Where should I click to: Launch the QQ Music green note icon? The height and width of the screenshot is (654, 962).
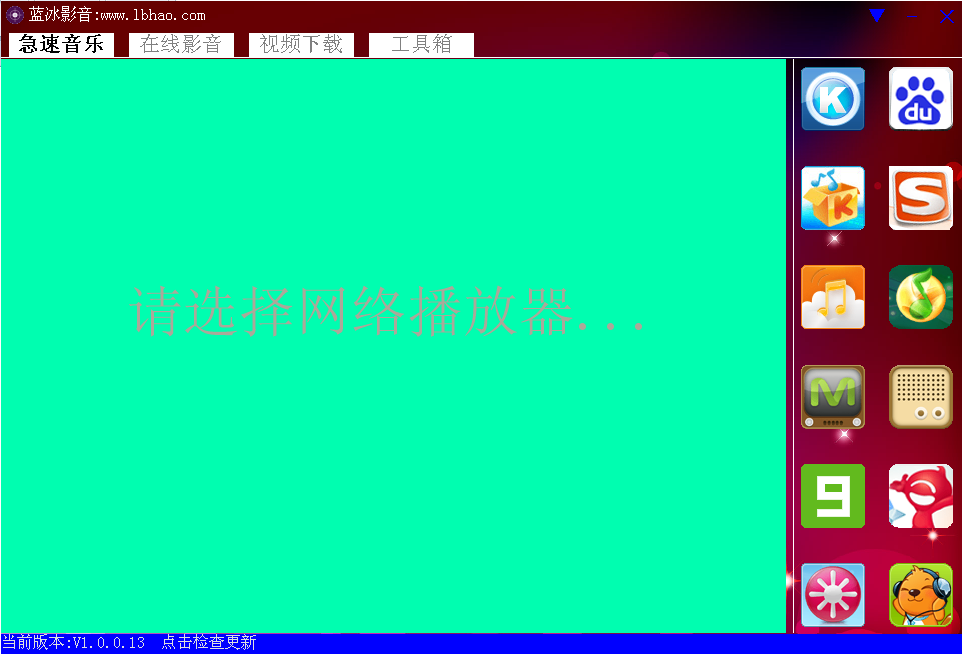920,297
